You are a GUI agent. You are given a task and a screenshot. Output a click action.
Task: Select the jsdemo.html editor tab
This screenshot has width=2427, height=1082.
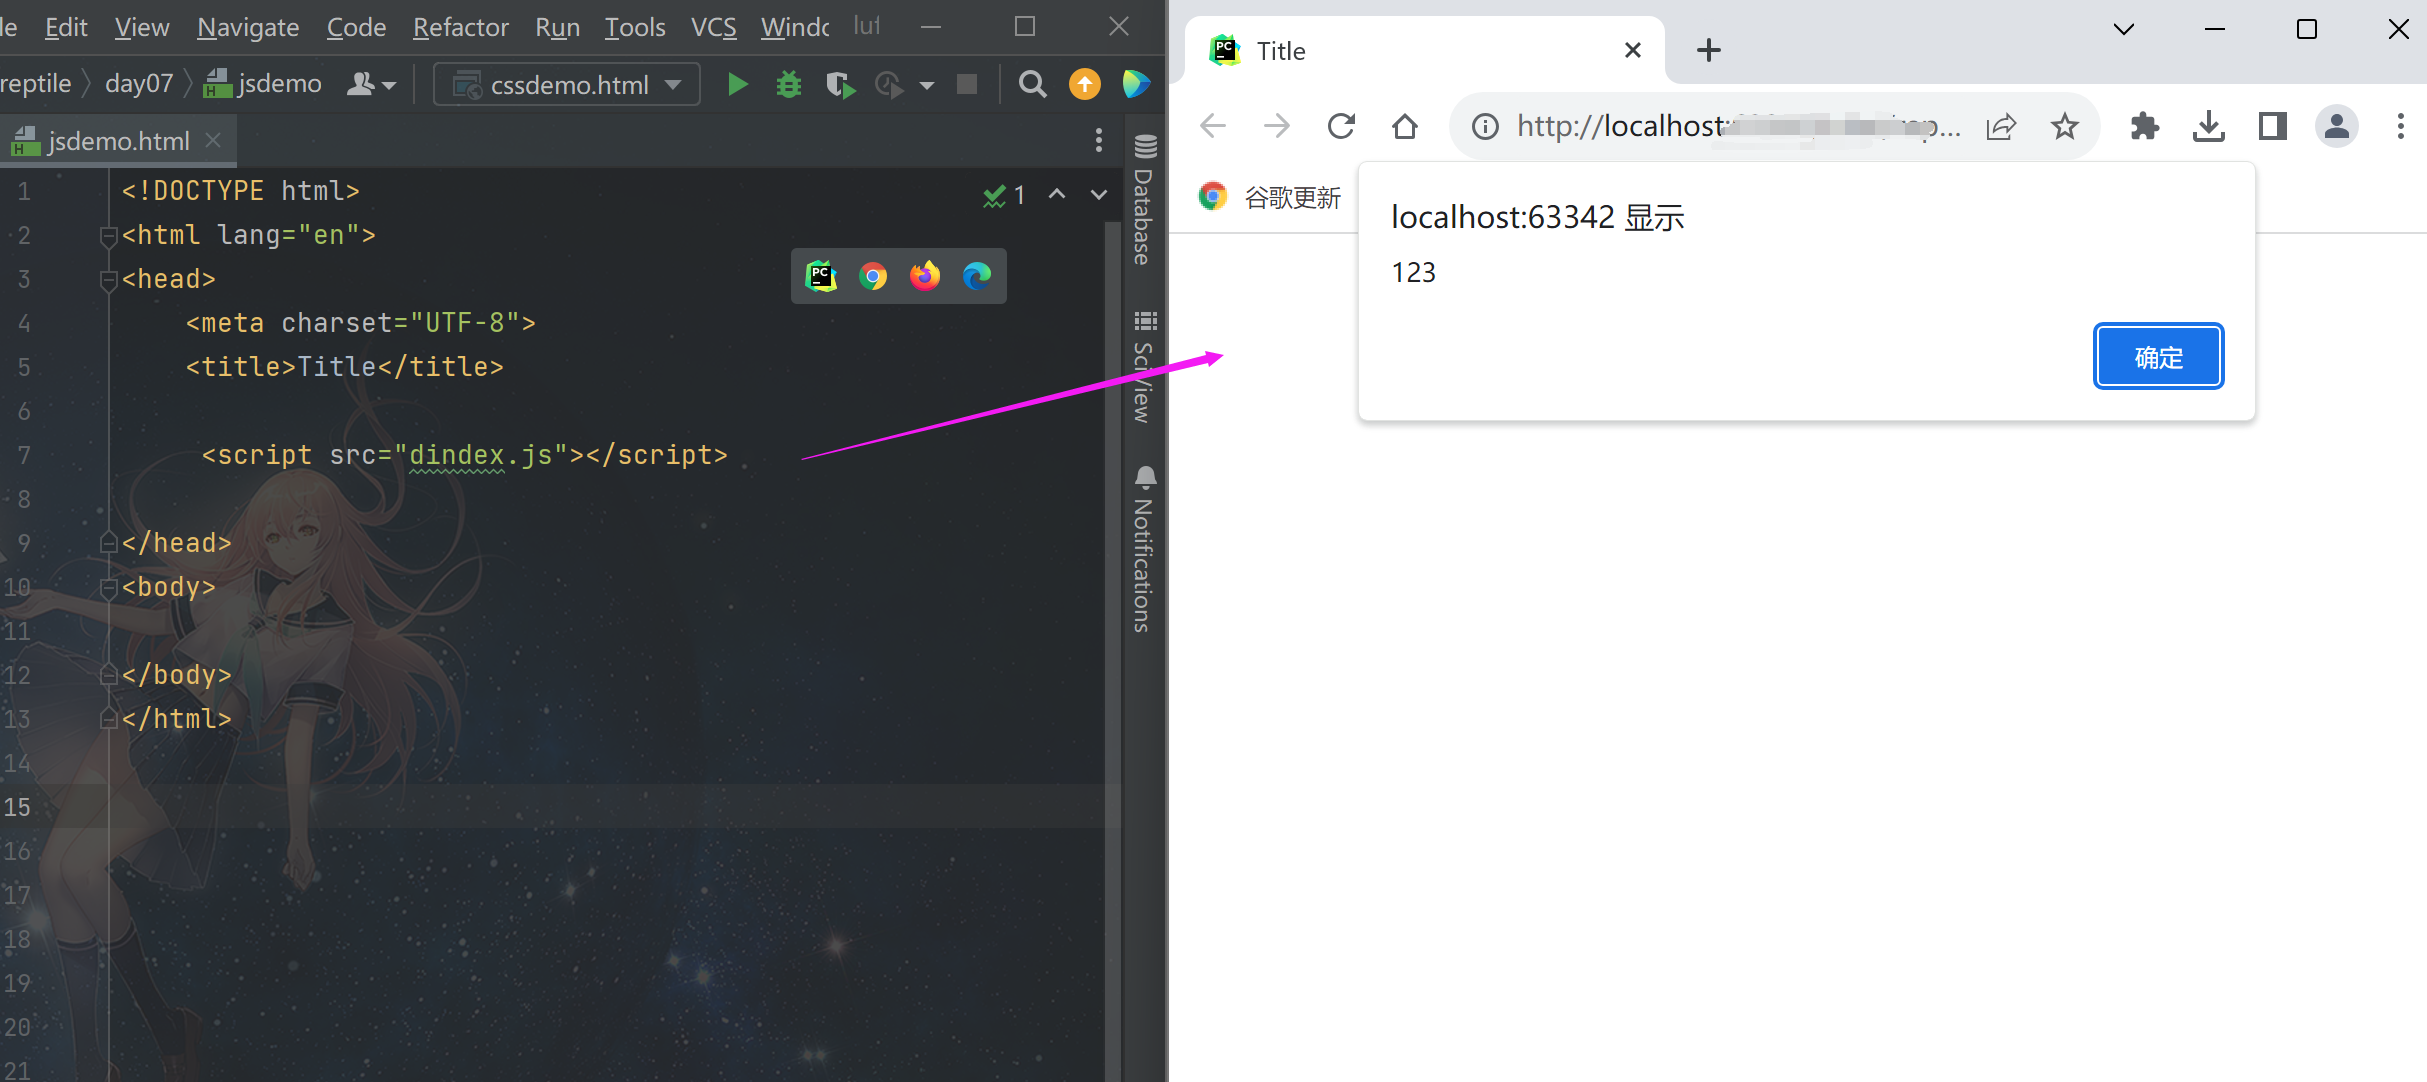[x=118, y=141]
